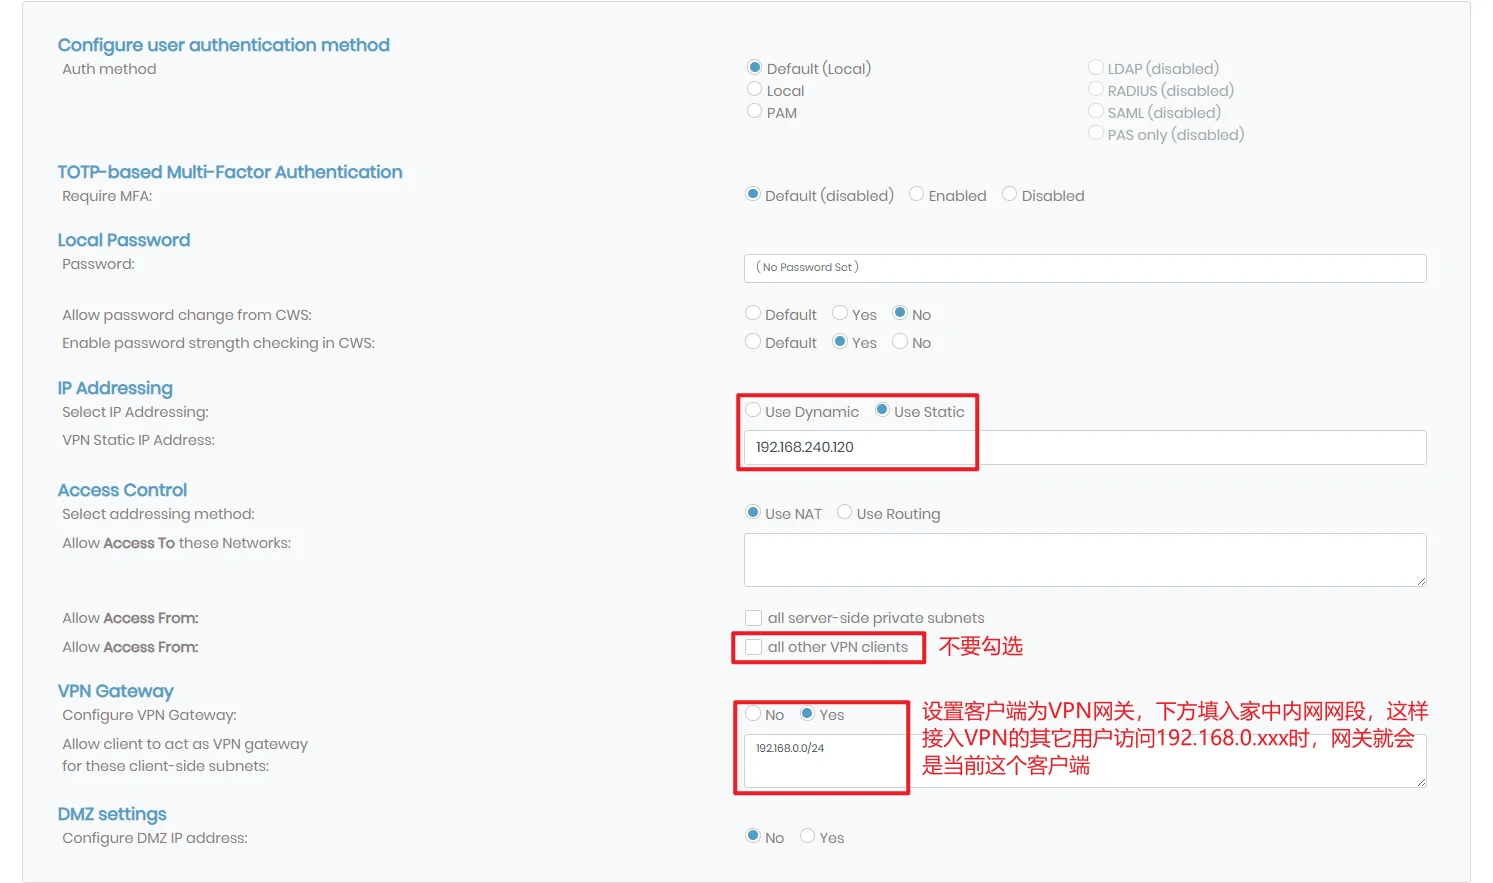This screenshot has width=1493, height=883.
Task: Select PAS only (disabled) radio
Action: click(x=1096, y=134)
